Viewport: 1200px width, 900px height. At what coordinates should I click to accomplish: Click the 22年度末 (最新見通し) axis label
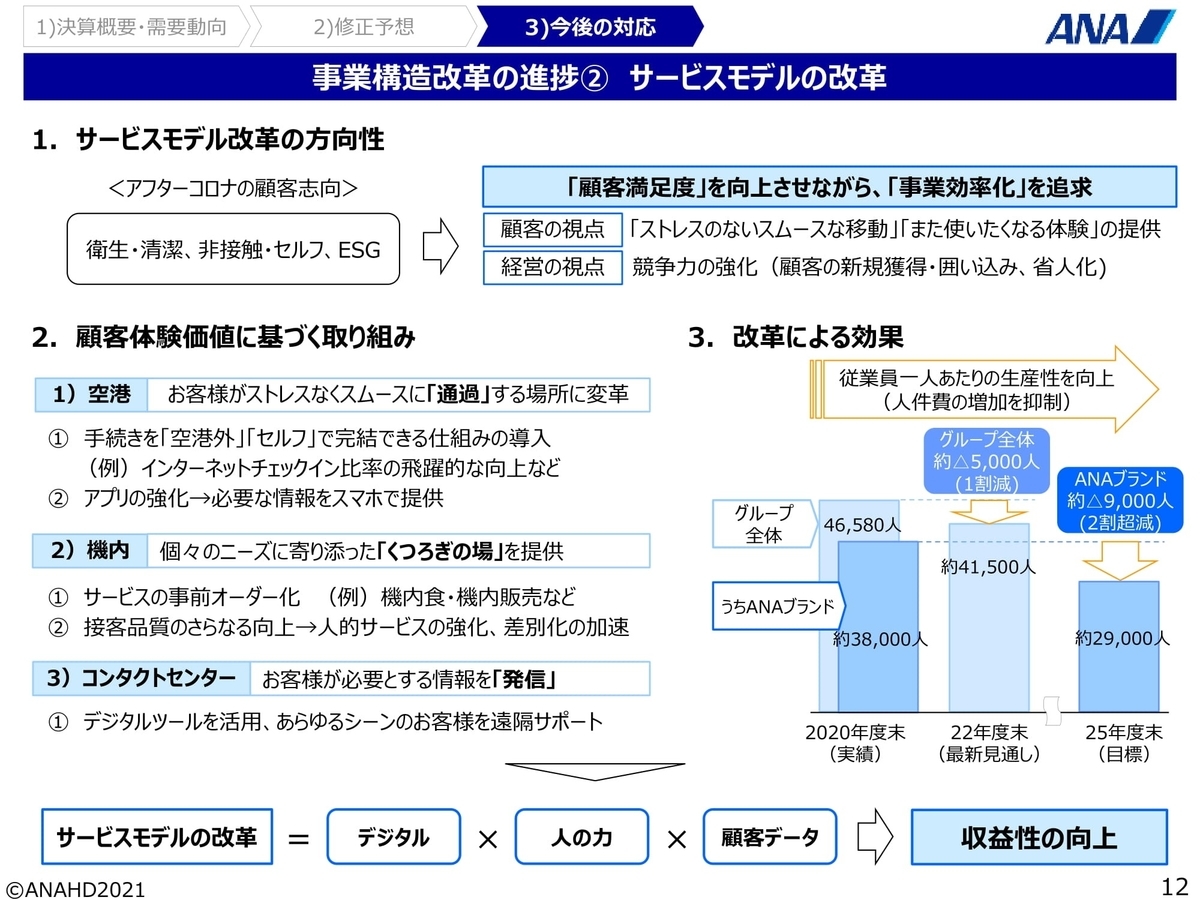pos(990,743)
